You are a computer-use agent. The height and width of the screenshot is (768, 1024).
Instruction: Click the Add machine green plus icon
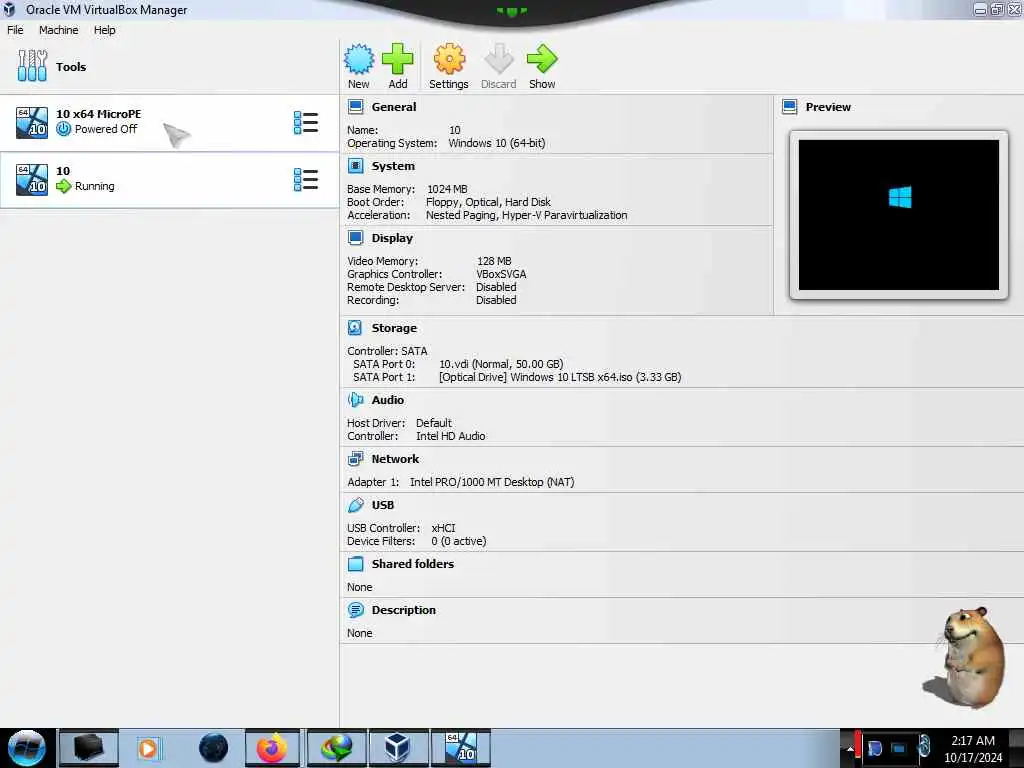[397, 59]
